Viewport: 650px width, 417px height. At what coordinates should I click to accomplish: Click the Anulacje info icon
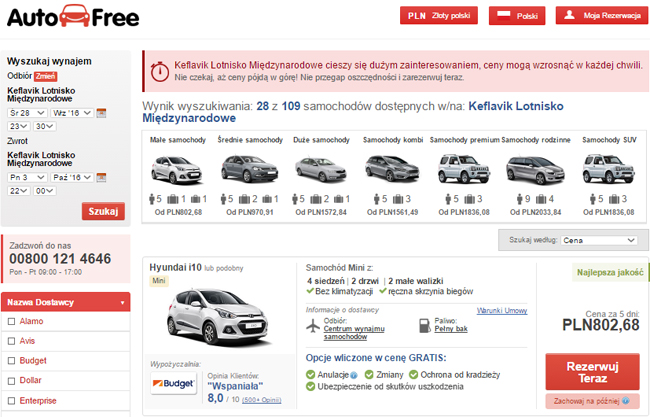[x=354, y=375]
